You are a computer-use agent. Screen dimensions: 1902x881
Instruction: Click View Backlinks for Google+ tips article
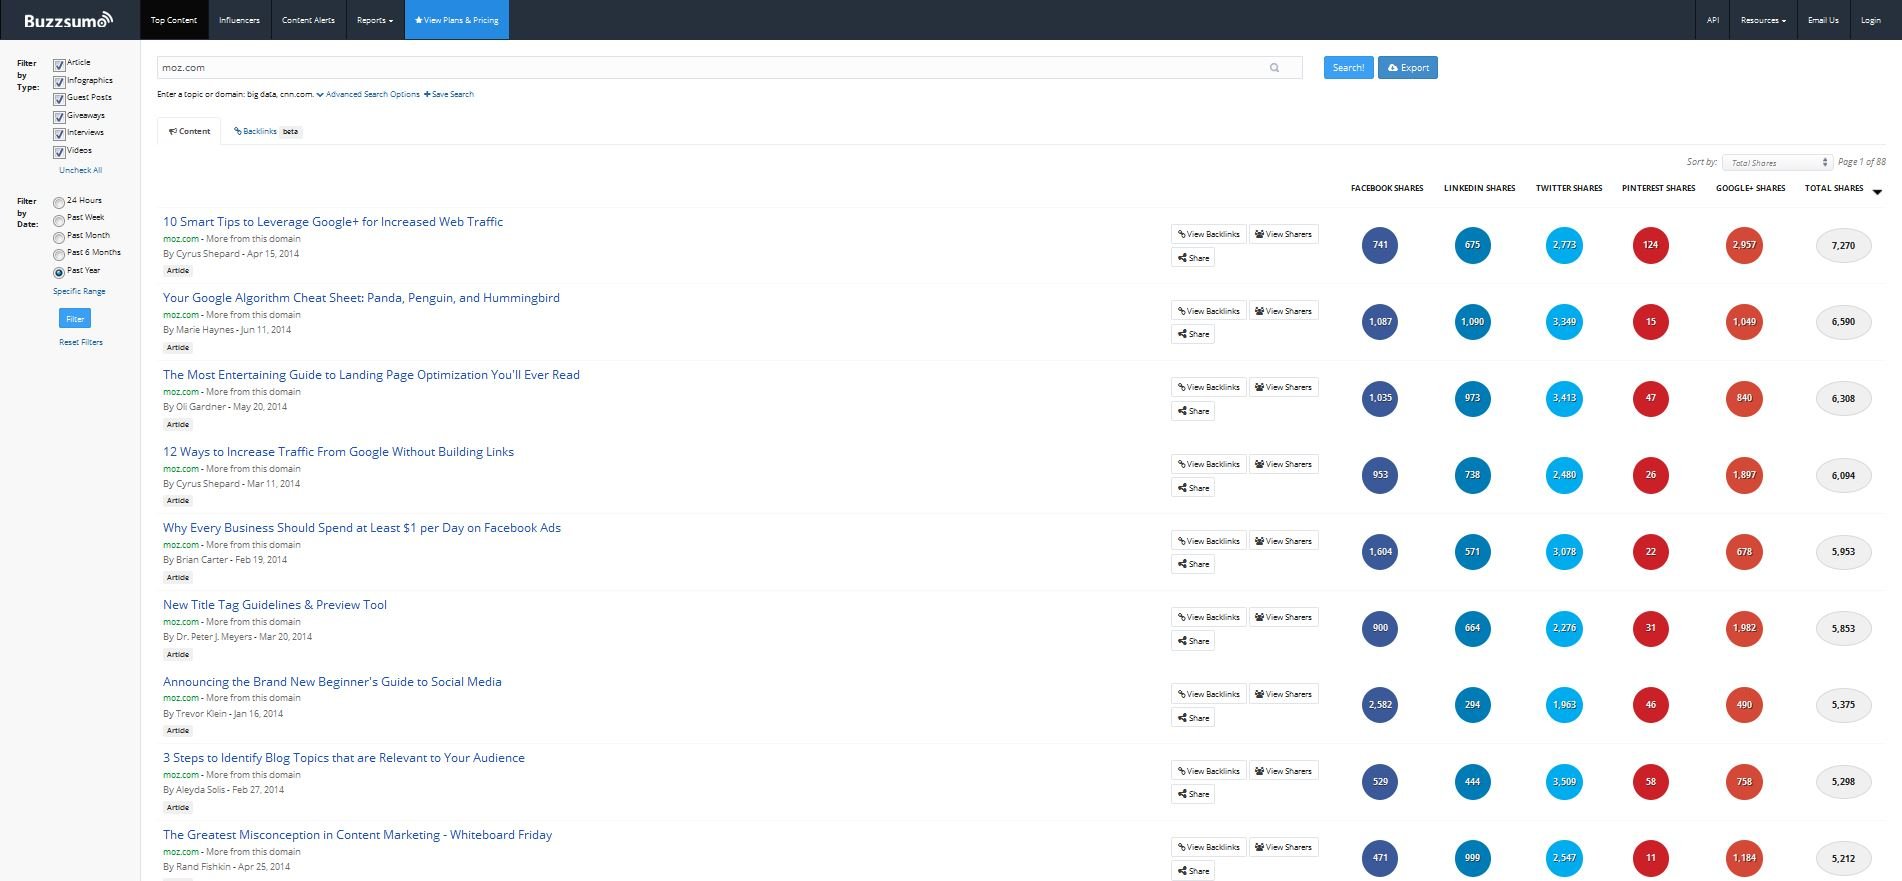pos(1208,234)
